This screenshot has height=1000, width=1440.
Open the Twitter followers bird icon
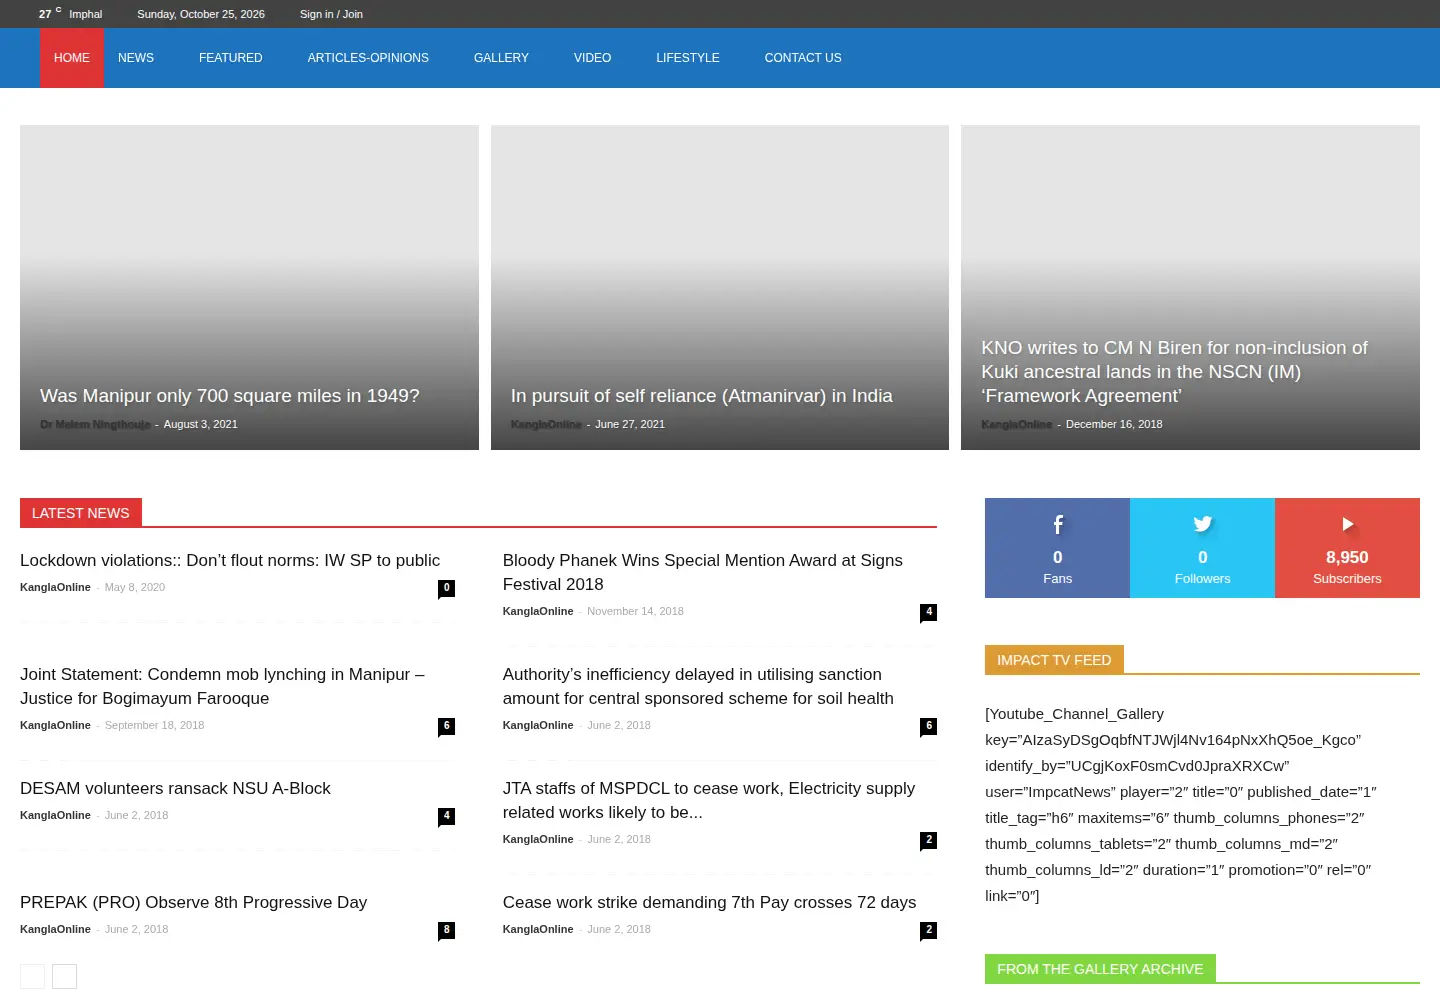1202,524
